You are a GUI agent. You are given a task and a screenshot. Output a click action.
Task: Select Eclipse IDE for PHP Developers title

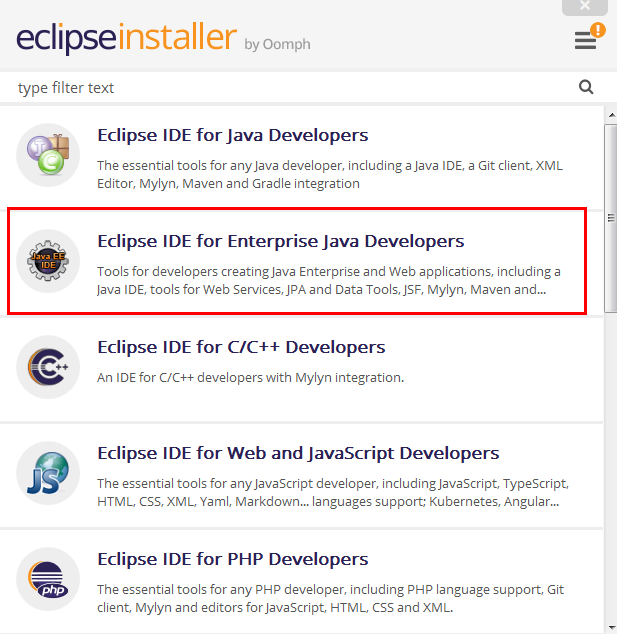(233, 559)
